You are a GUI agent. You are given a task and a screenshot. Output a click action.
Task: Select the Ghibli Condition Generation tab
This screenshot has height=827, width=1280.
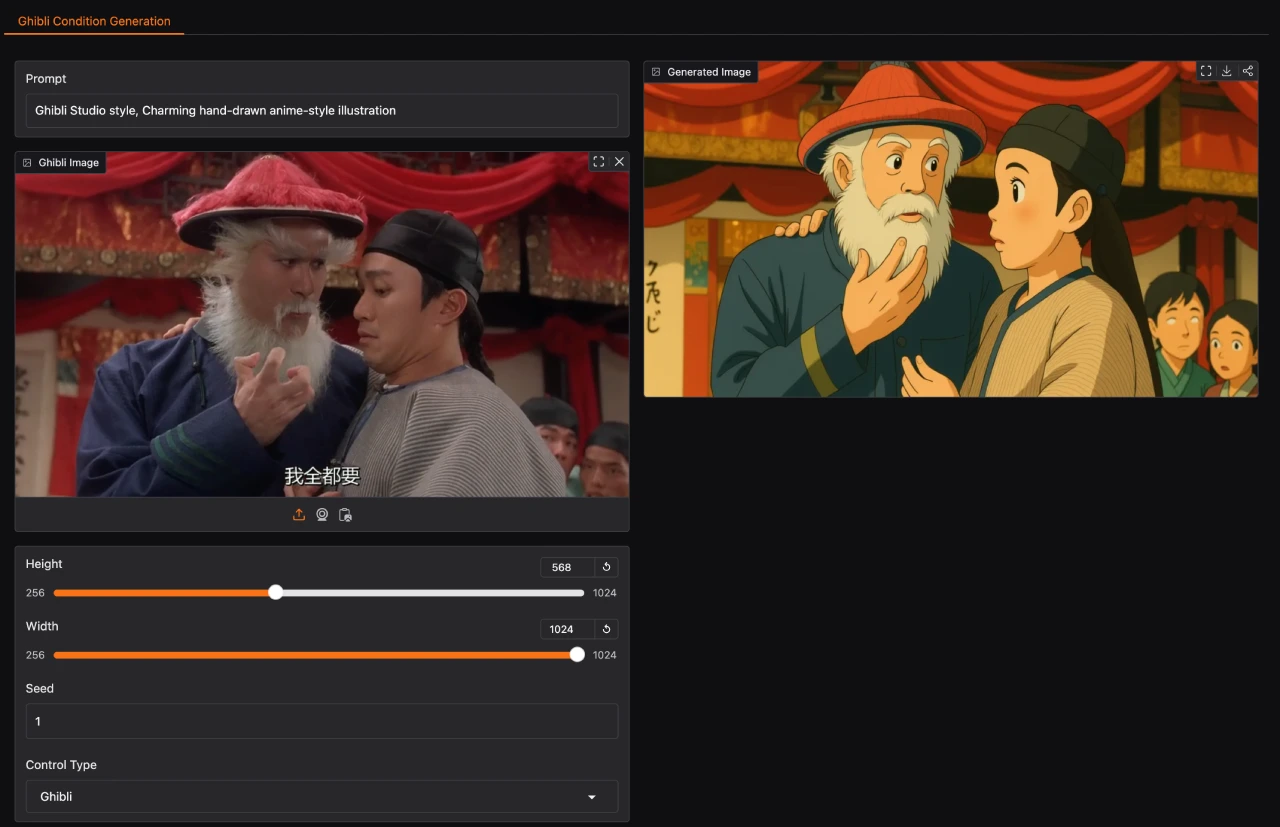coord(94,21)
